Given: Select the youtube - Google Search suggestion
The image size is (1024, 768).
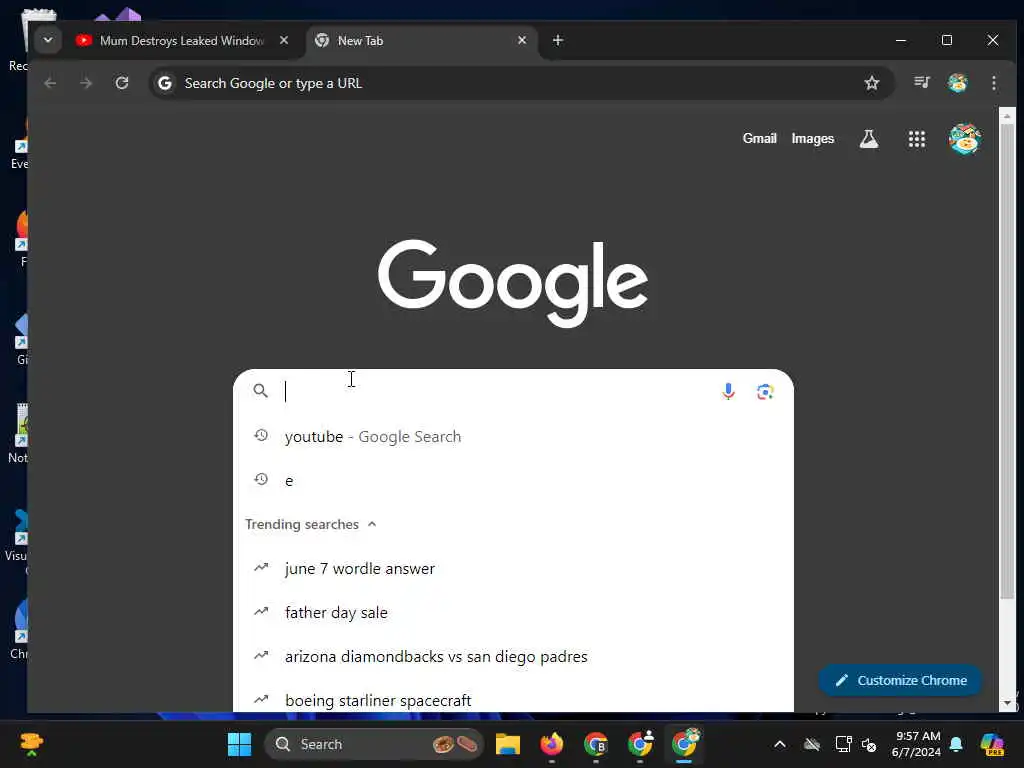Looking at the screenshot, I should click(513, 436).
